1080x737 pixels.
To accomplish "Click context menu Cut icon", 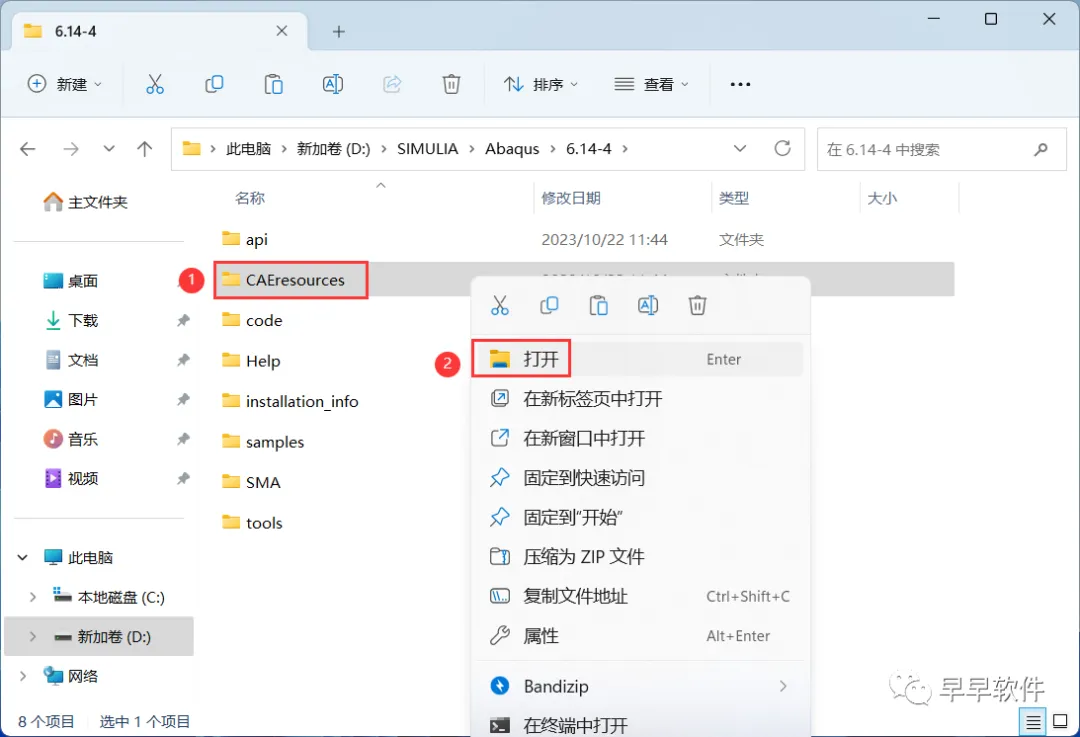I will tap(500, 305).
